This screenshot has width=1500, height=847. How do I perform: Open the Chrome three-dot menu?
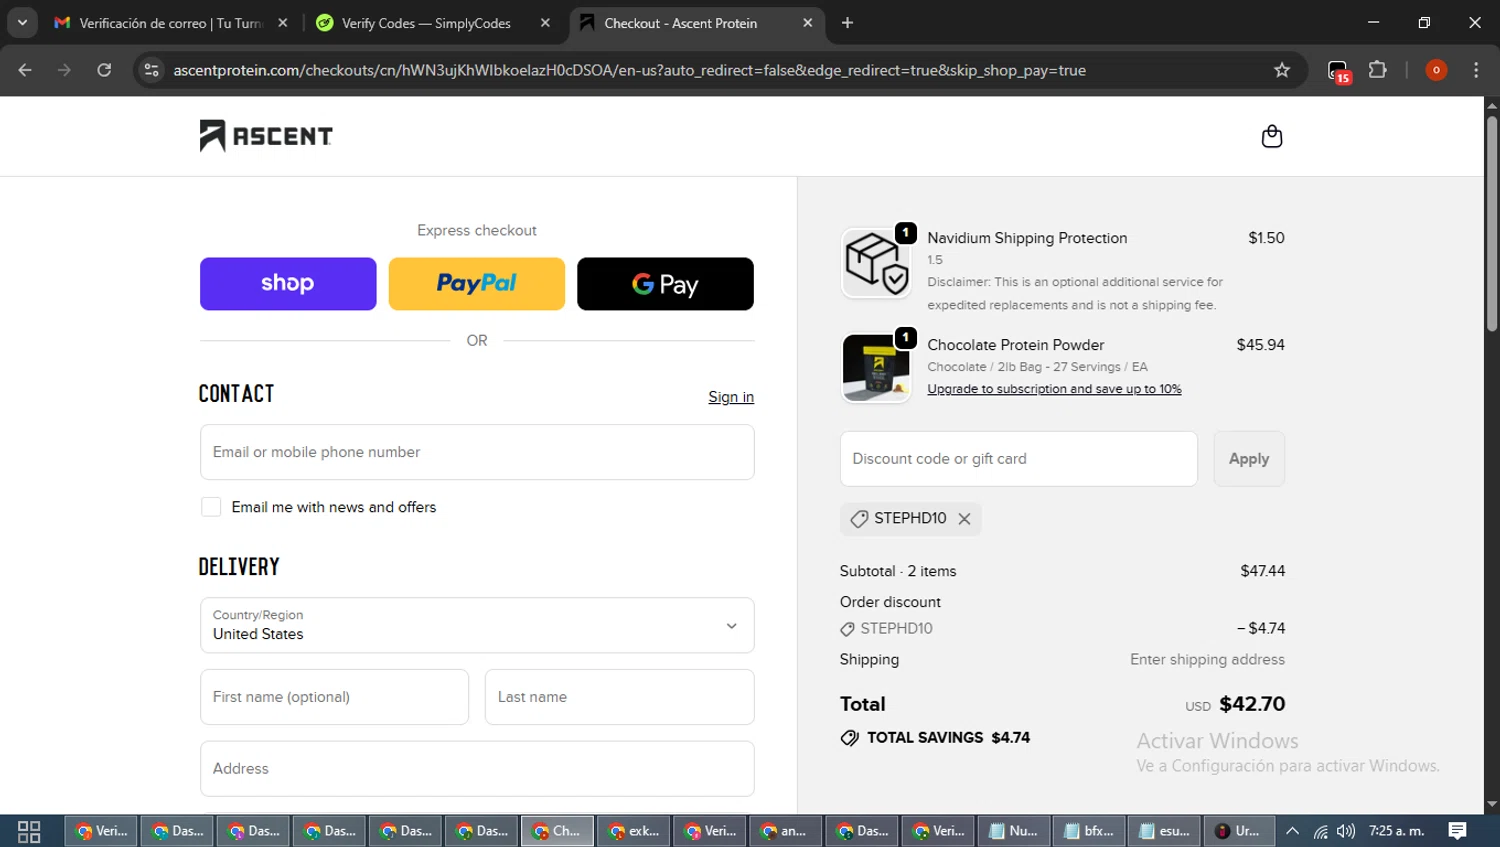1476,70
